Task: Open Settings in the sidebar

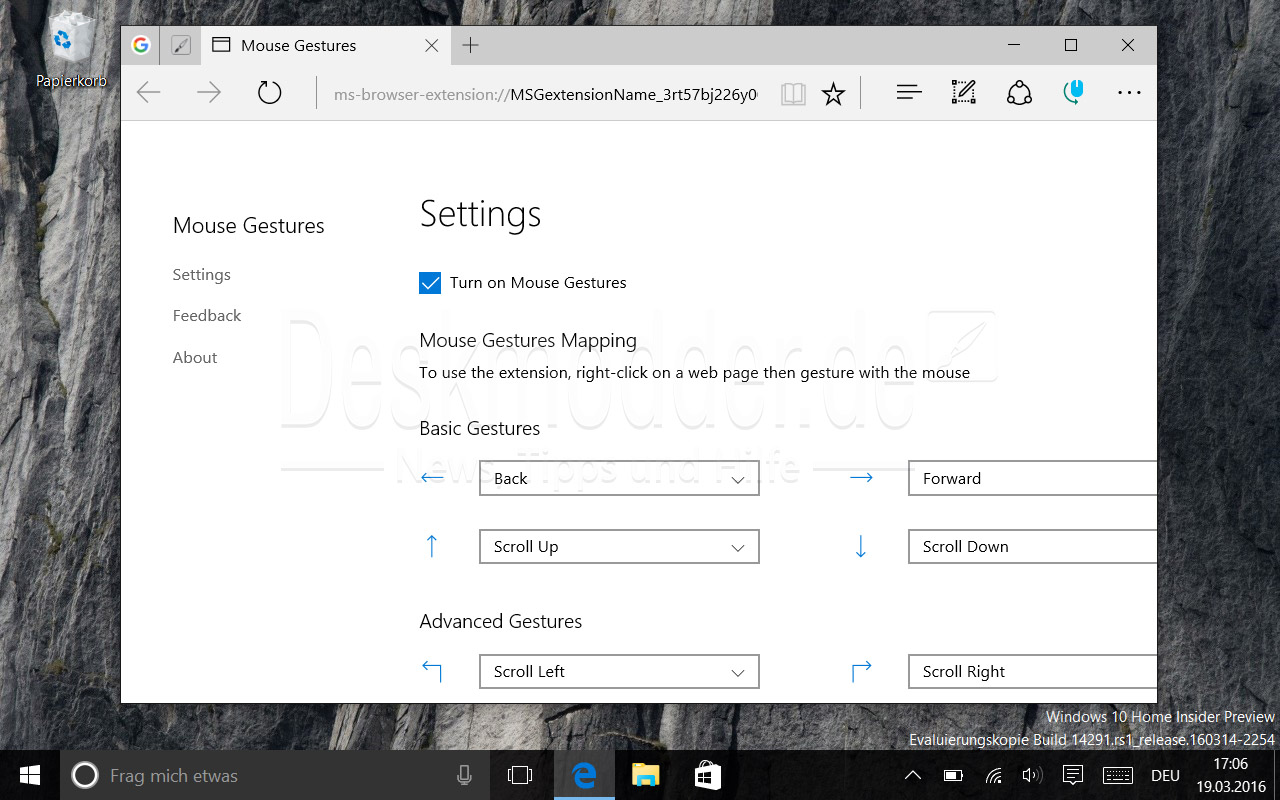Action: coord(201,274)
